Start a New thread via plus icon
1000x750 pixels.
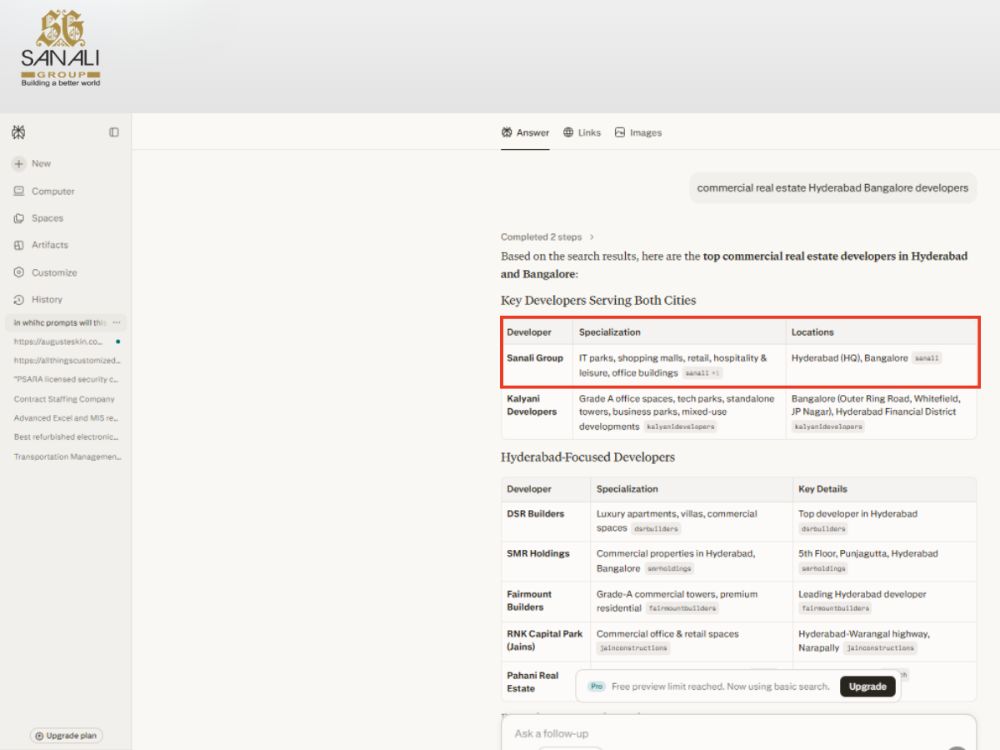(18, 164)
